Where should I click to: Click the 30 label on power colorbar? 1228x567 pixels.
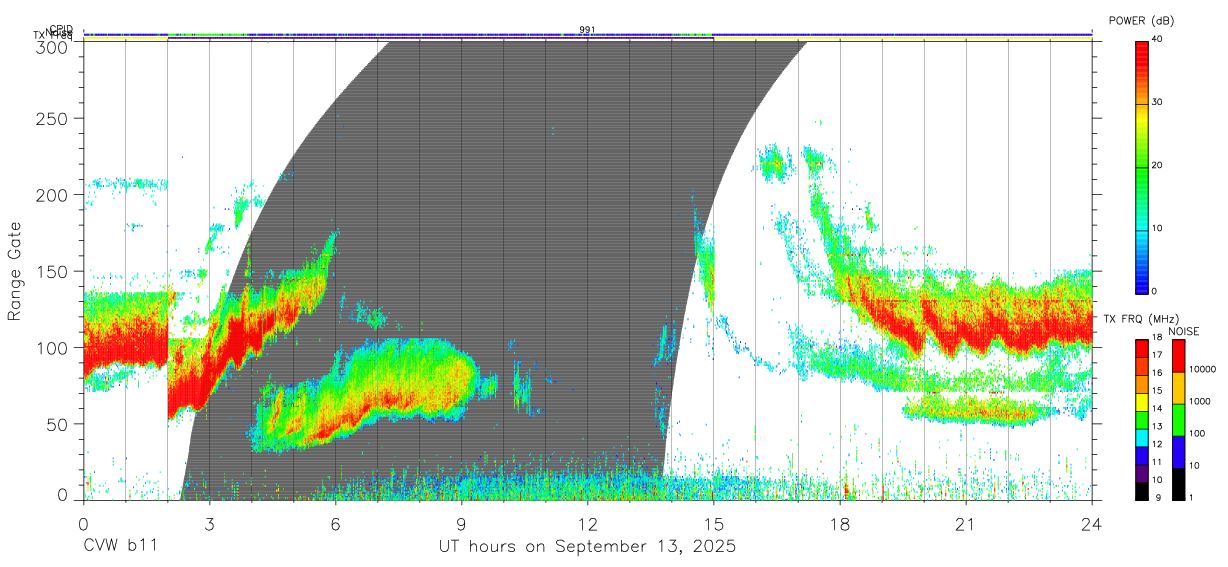tap(1157, 103)
